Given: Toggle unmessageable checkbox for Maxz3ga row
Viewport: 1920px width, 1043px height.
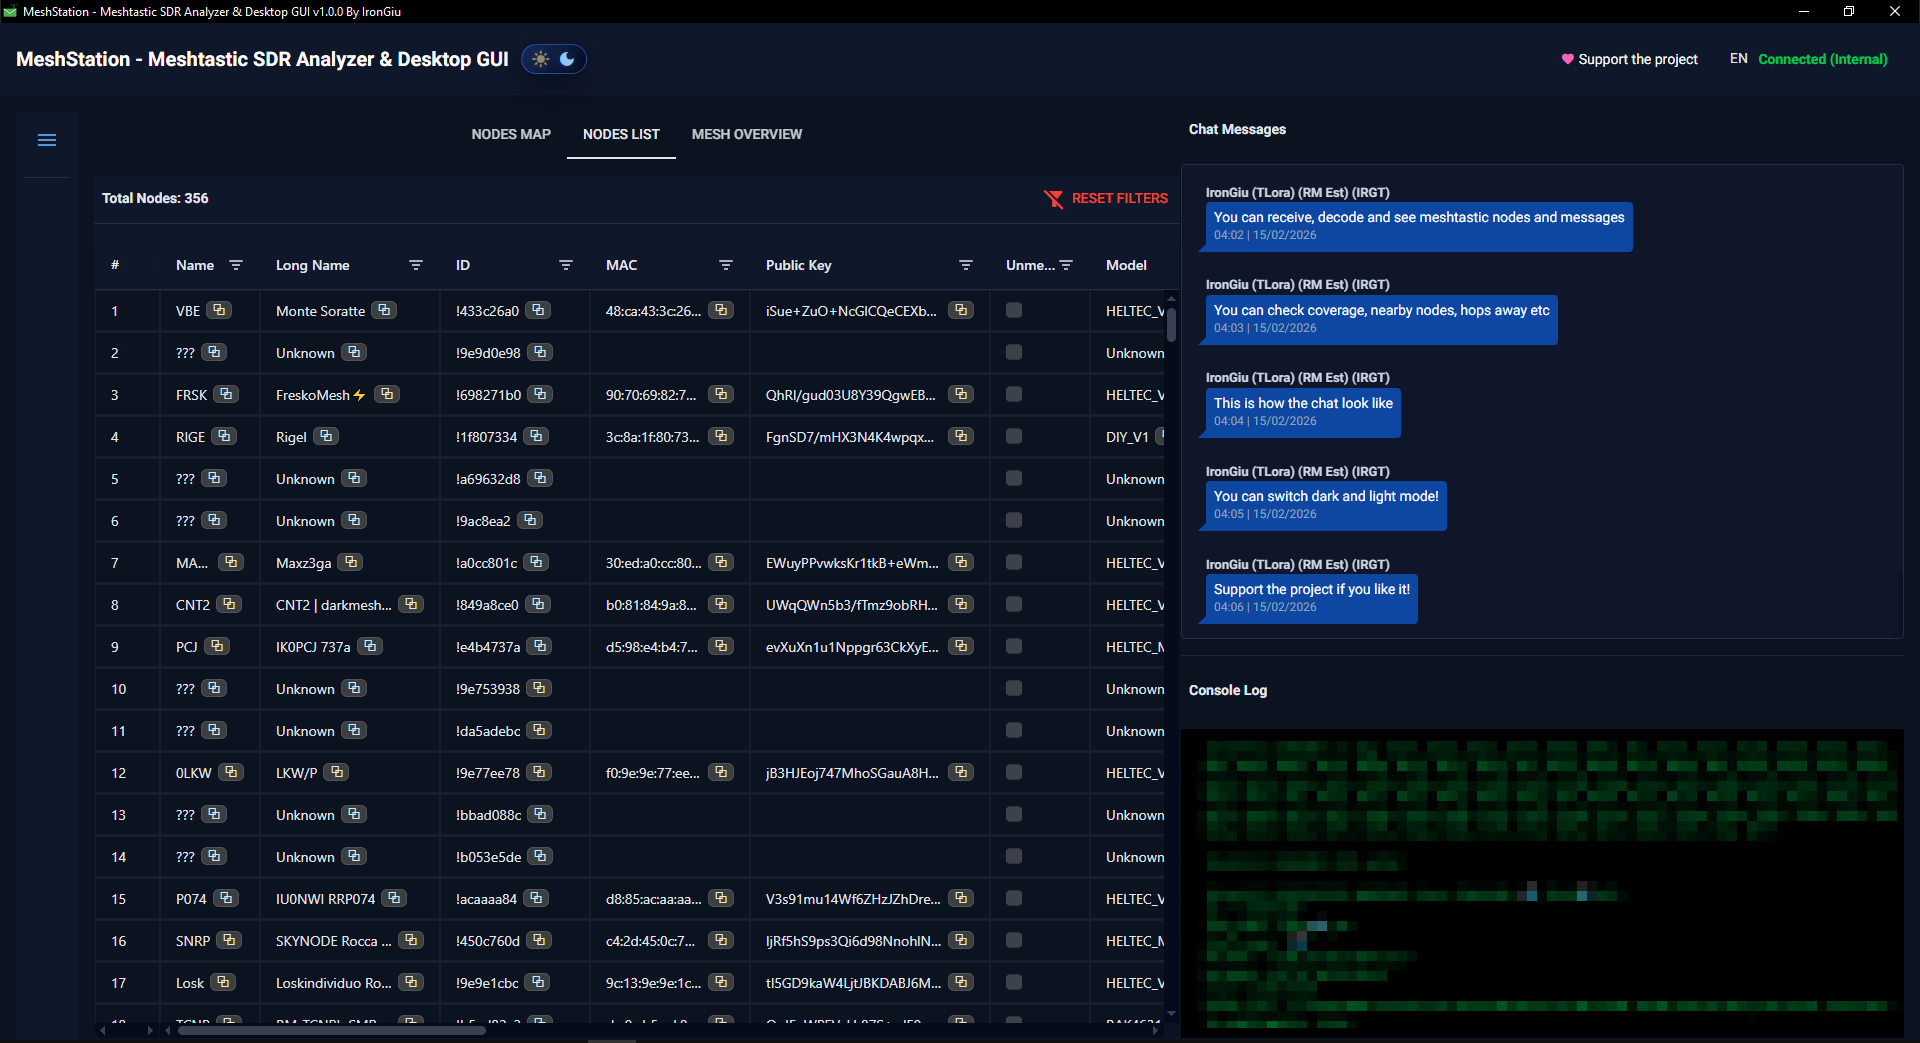Looking at the screenshot, I should (1014, 562).
